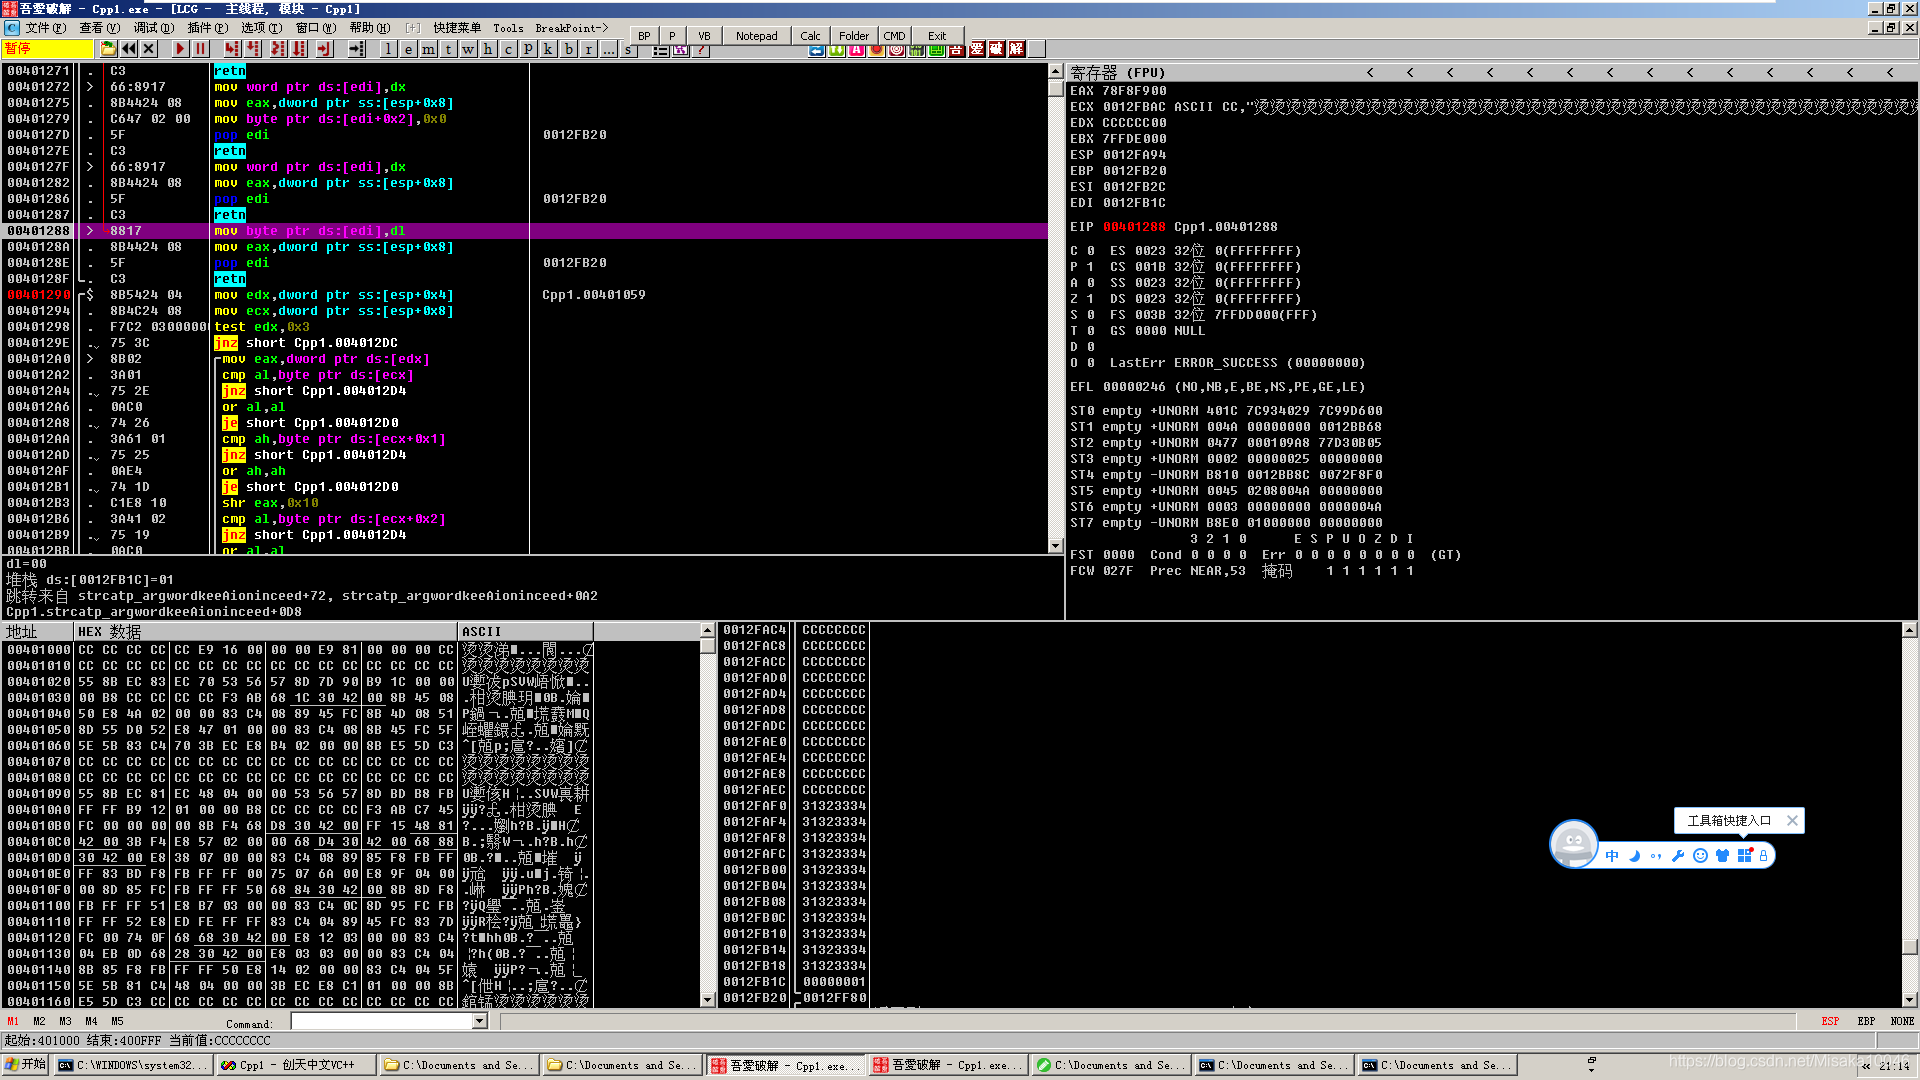This screenshot has width=1920, height=1080.
Task: Toggle the moon icon on input toolbar
Action: pos(1635,855)
